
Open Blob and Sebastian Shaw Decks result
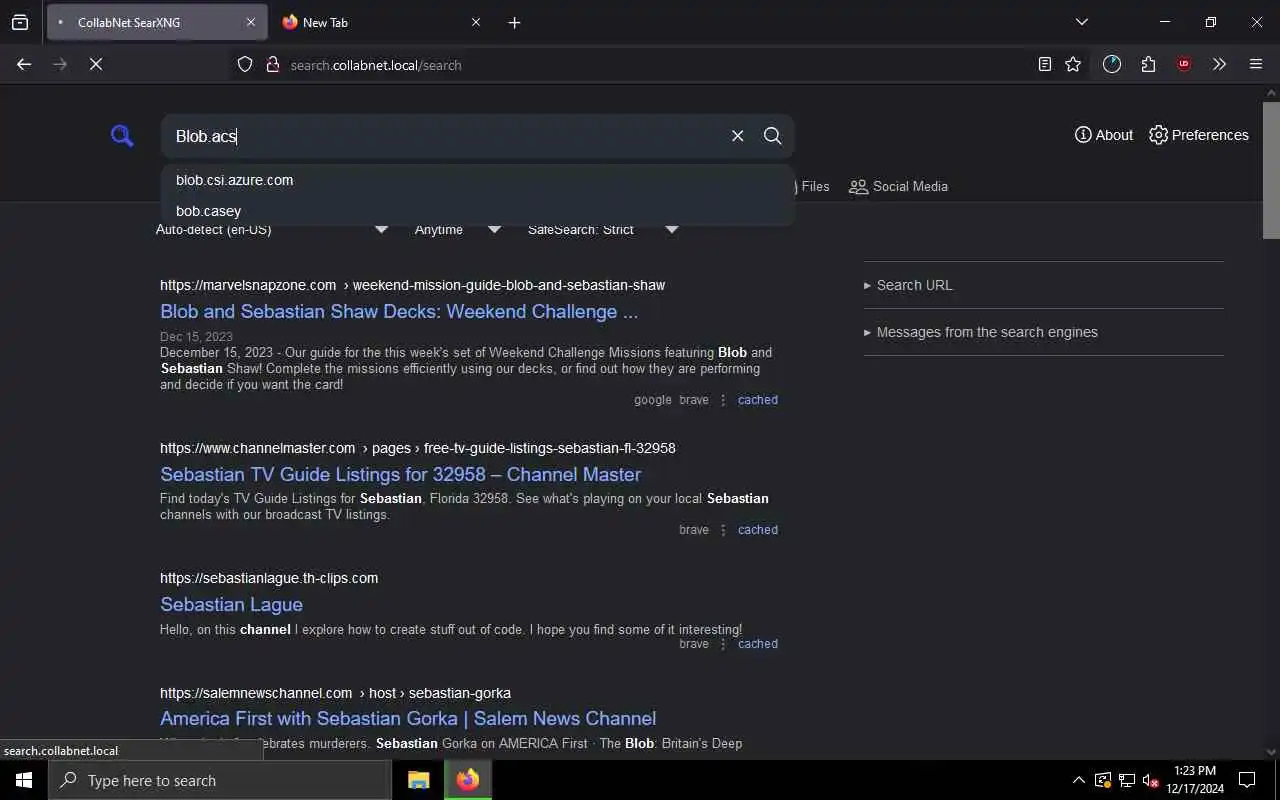399,311
